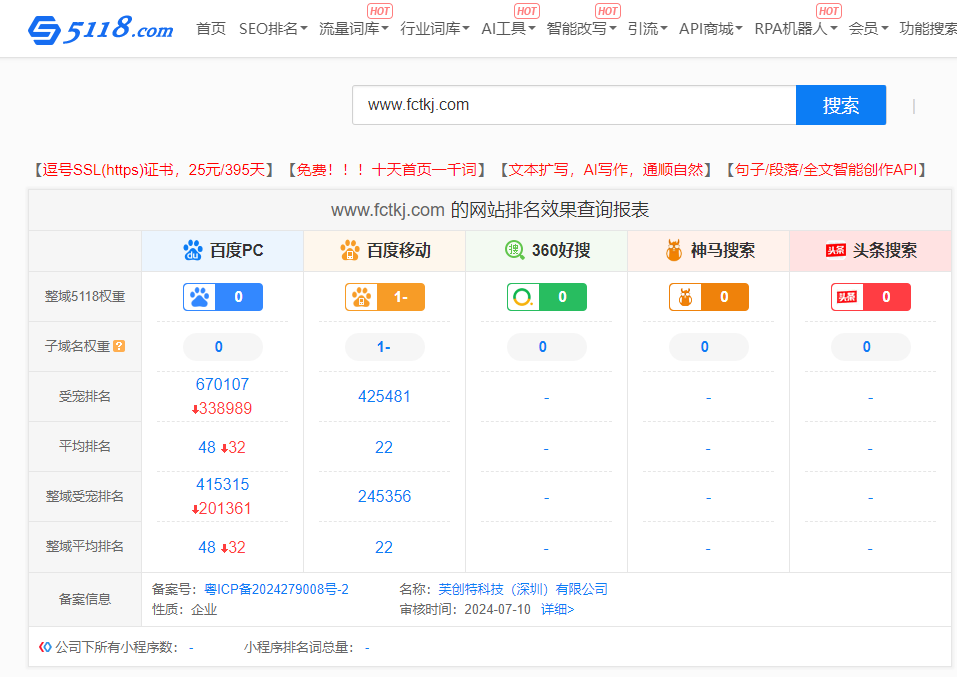This screenshot has height=677, width=957.
Task: Select the 百度PC column header
Action: pyautogui.click(x=223, y=251)
